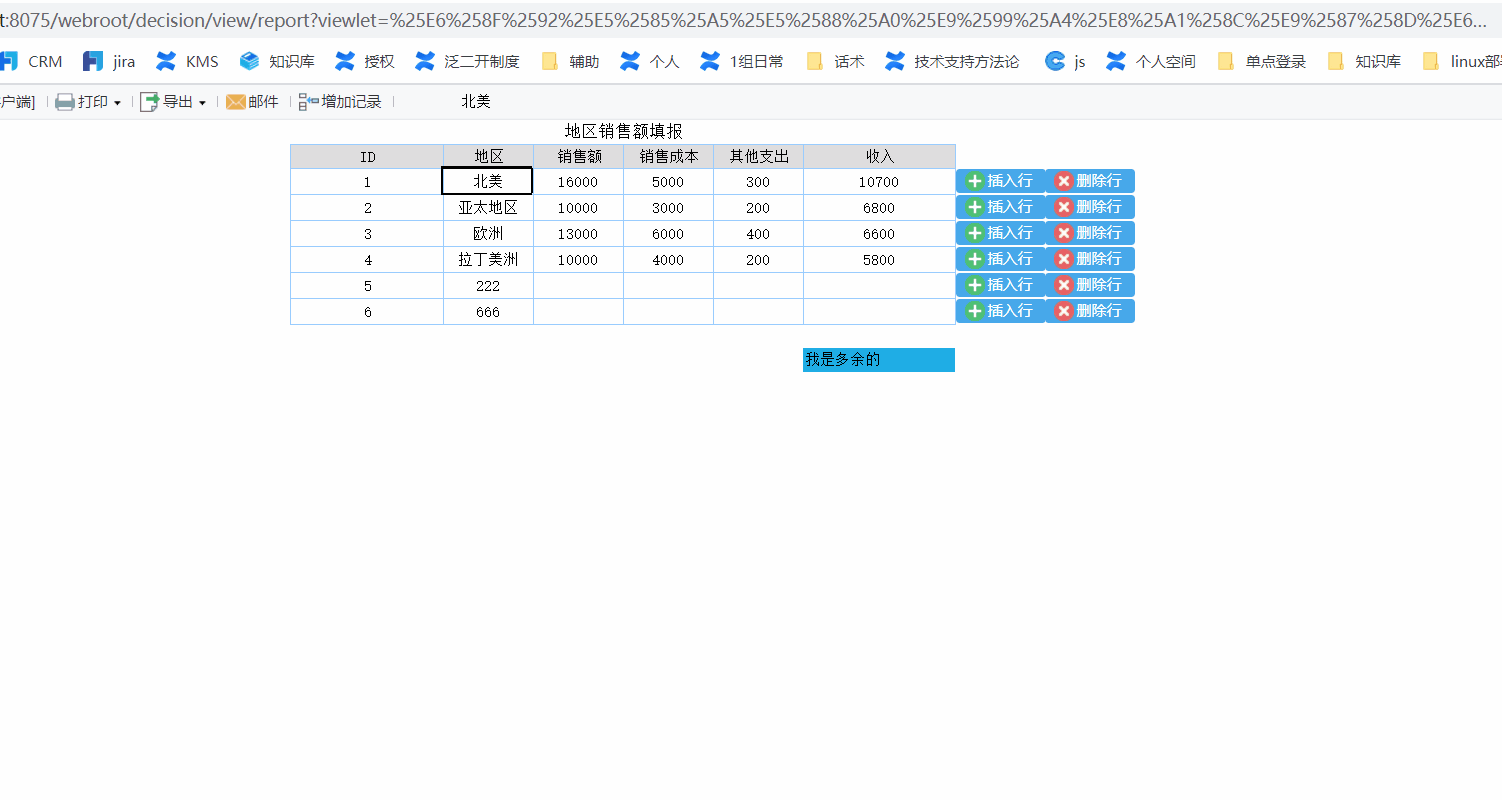Click the 300 other expenses cell
This screenshot has width=1502, height=800.
click(758, 182)
